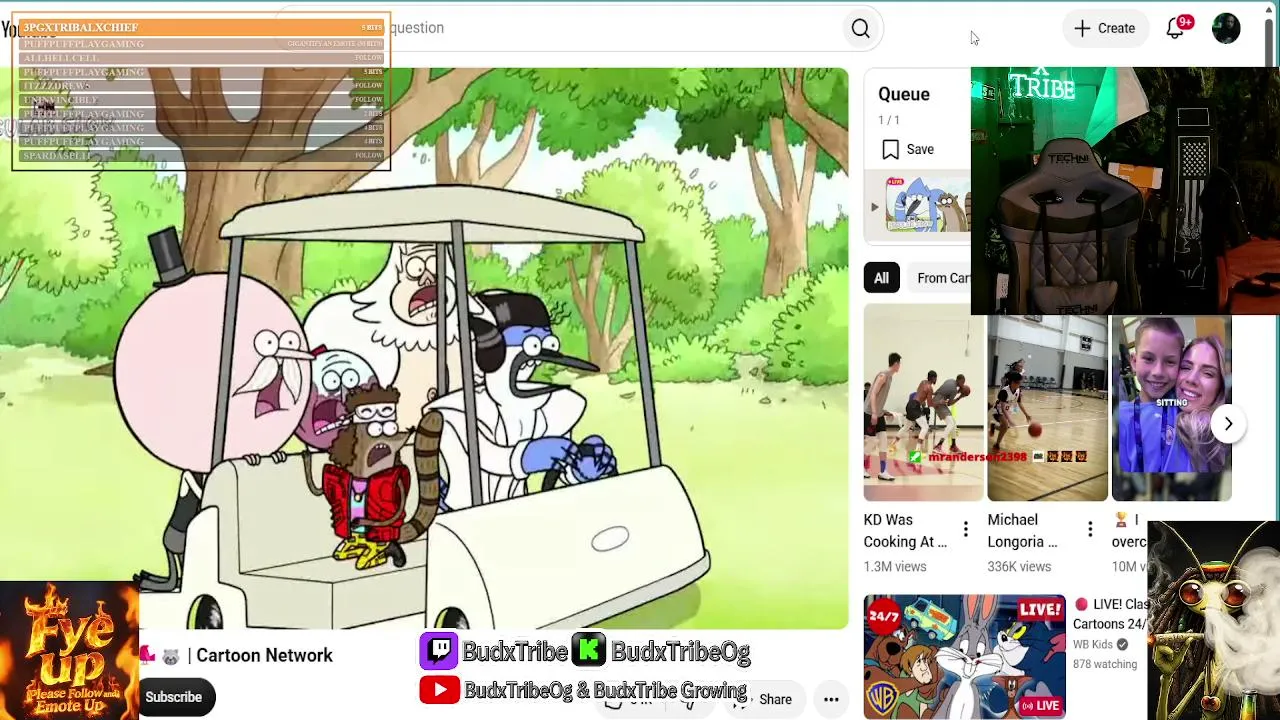This screenshot has height=720, width=1280.
Task: Click the KD Was Cooking At title
Action: click(905, 531)
